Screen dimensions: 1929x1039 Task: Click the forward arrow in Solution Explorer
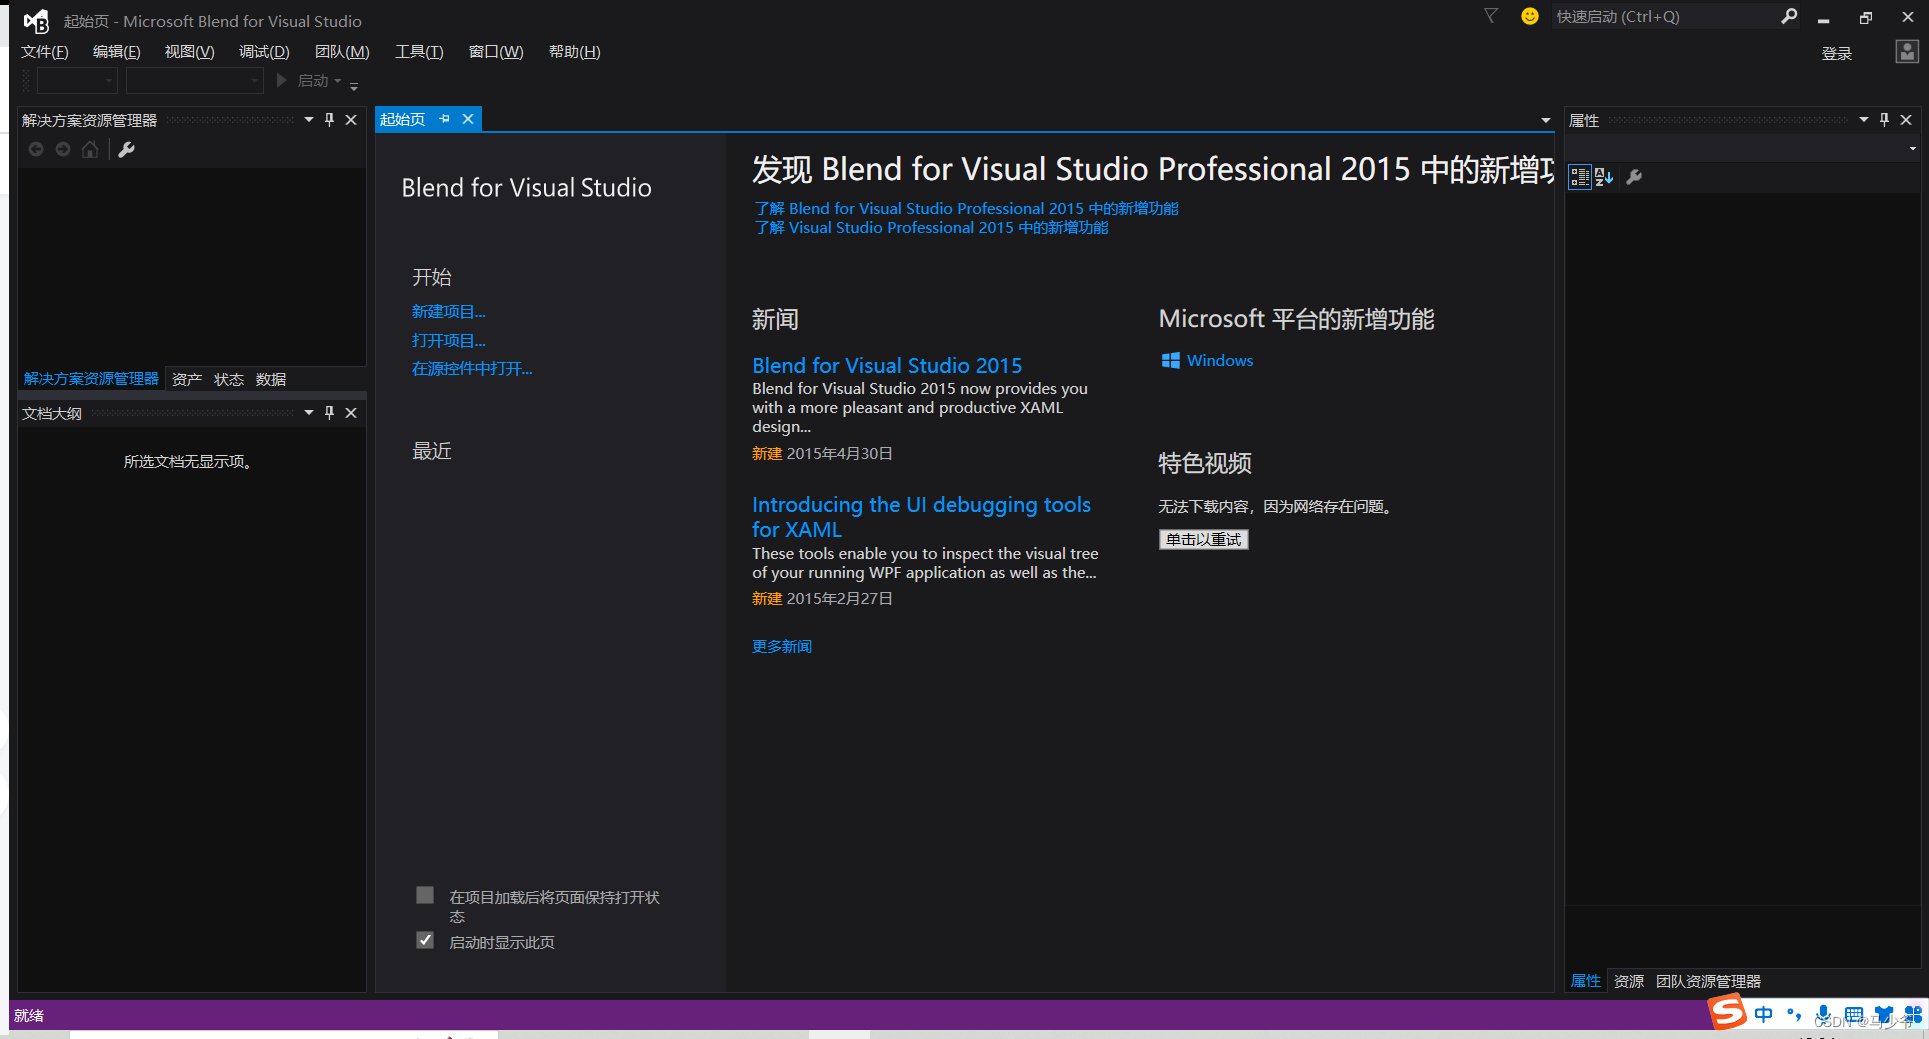coord(63,149)
